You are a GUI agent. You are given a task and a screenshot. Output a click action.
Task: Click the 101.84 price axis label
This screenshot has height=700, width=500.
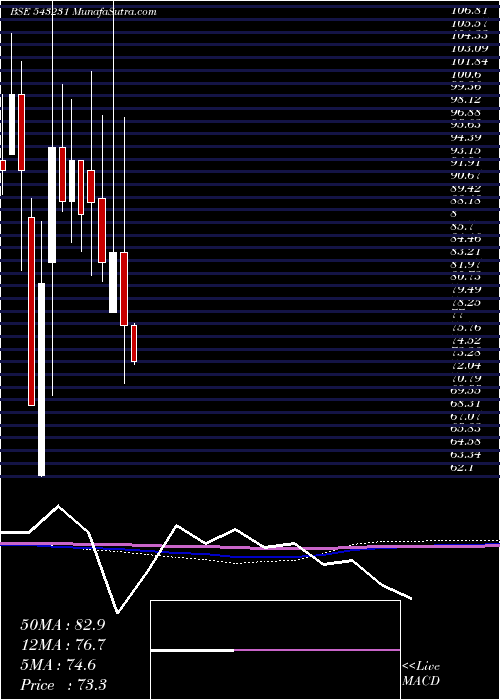click(468, 61)
